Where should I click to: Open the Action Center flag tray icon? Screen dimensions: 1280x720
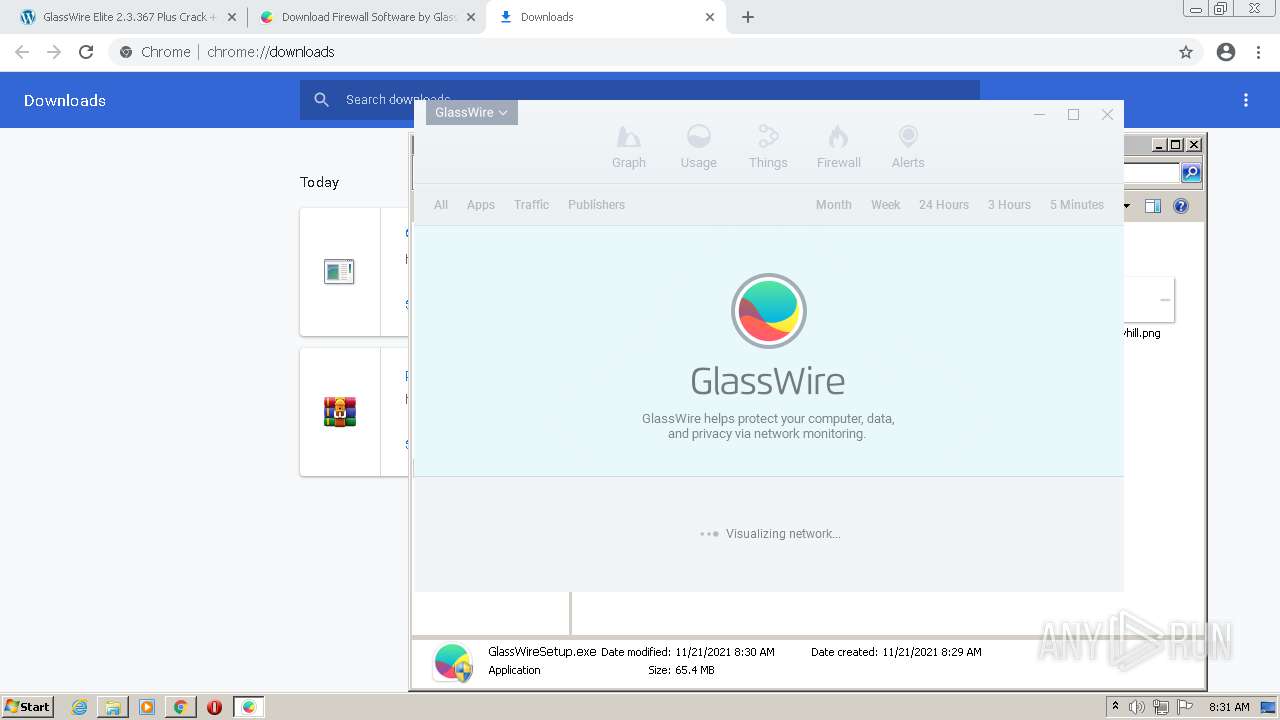coord(1185,707)
